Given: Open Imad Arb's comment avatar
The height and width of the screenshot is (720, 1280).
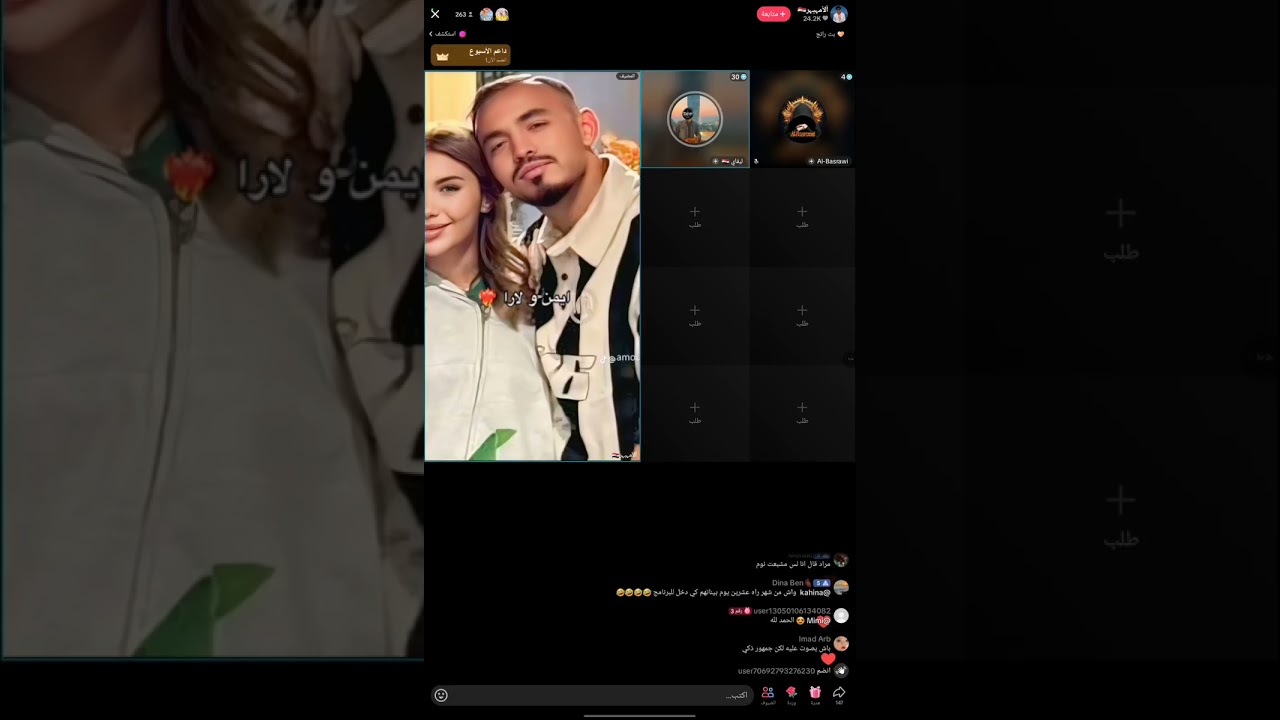Looking at the screenshot, I should pyautogui.click(x=841, y=643).
